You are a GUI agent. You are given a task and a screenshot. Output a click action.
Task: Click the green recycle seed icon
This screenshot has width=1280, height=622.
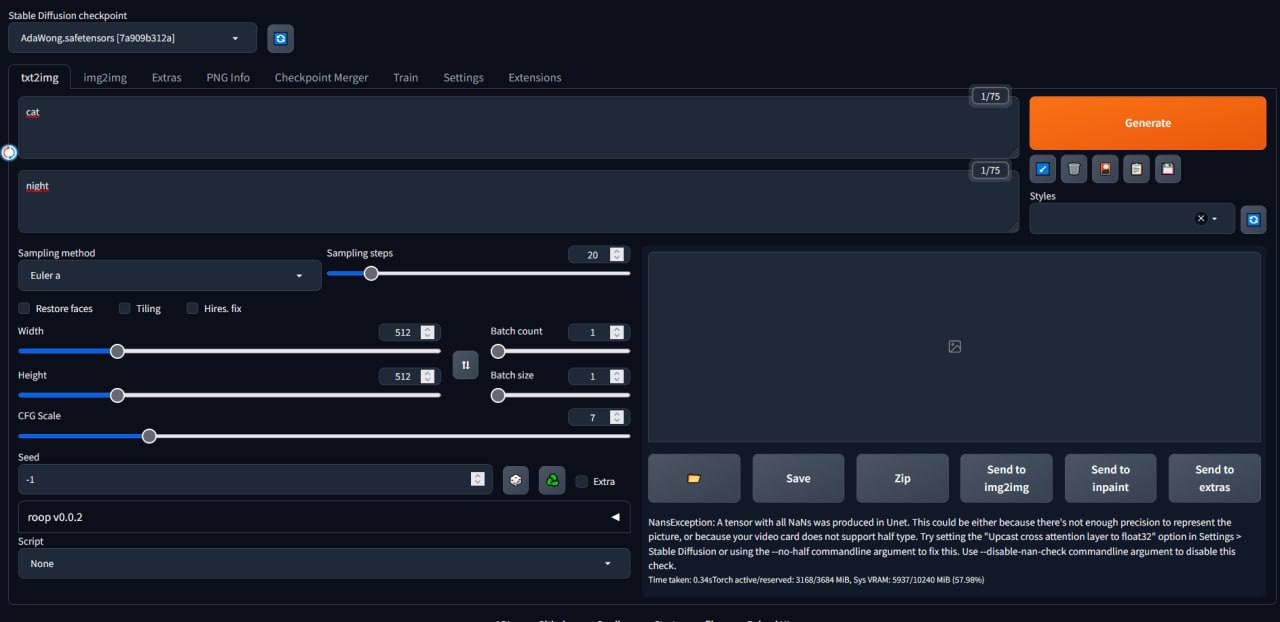click(552, 480)
